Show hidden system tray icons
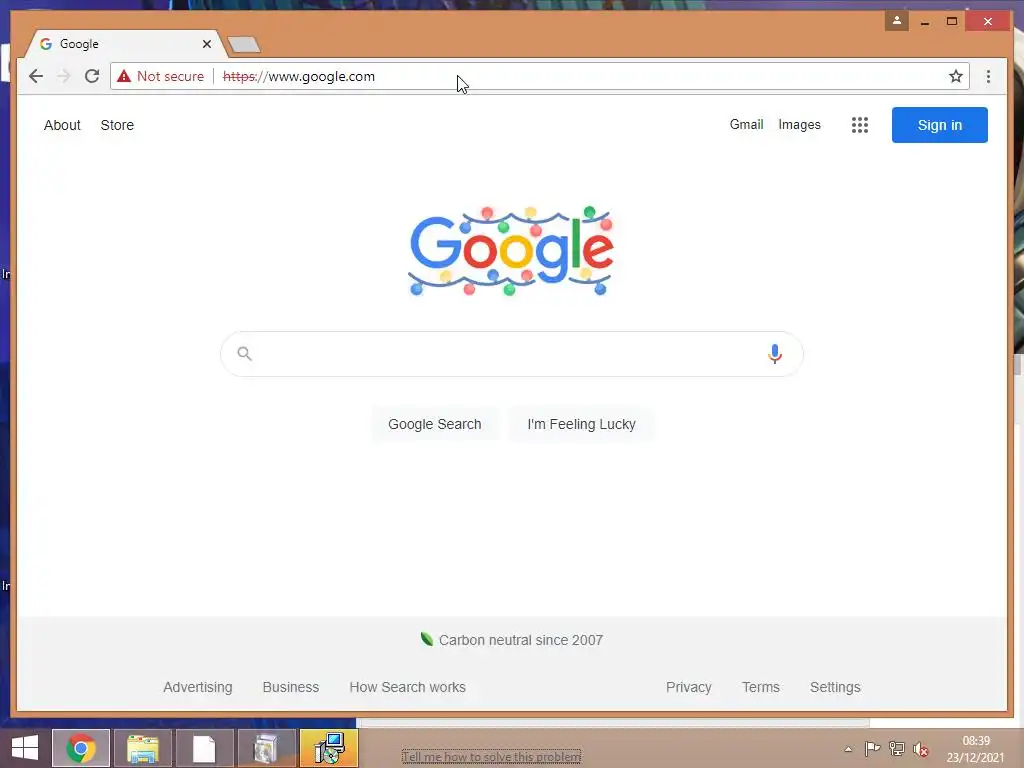 point(848,749)
